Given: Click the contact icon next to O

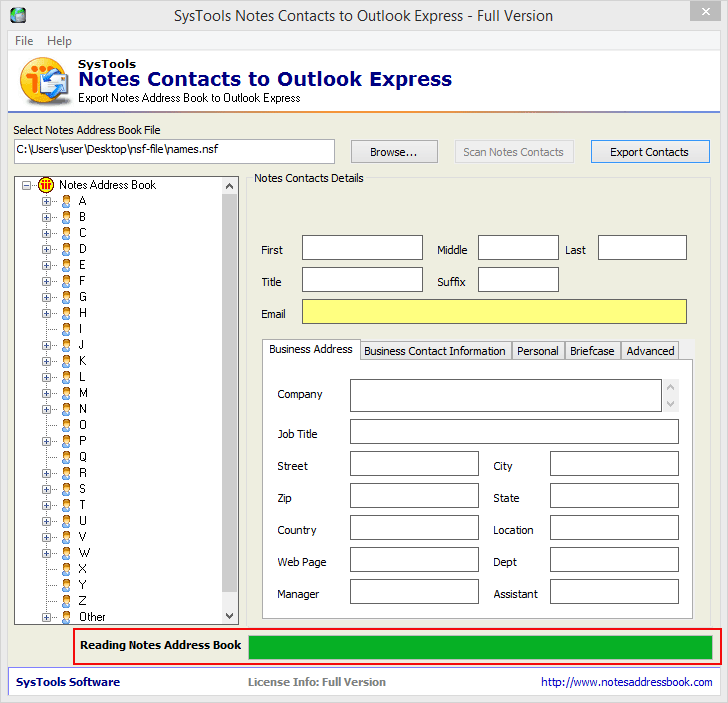Looking at the screenshot, I should (x=66, y=425).
